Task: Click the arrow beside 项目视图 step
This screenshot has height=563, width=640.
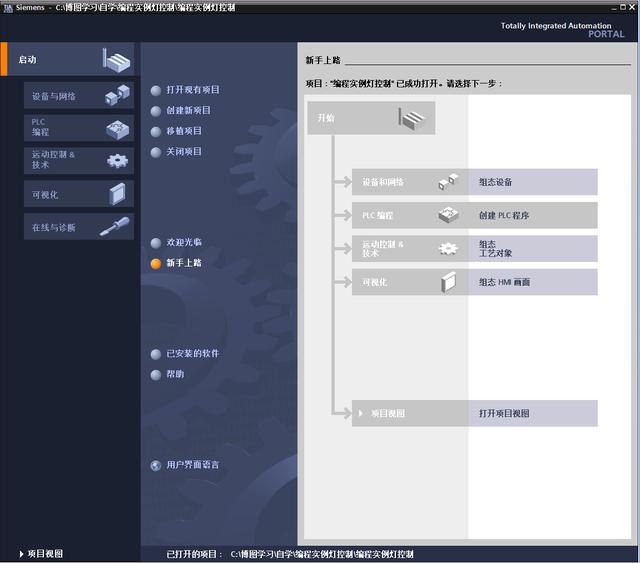Action: tap(360, 413)
